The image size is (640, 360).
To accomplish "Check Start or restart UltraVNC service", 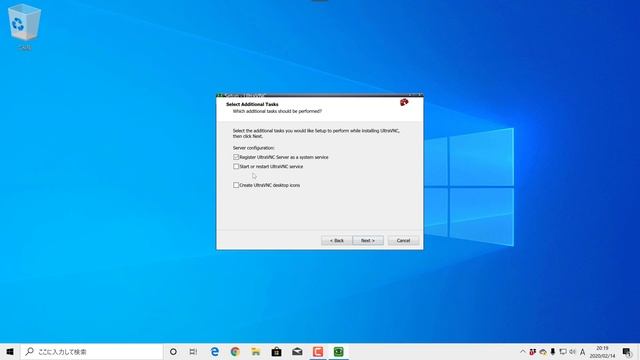I will (236, 167).
